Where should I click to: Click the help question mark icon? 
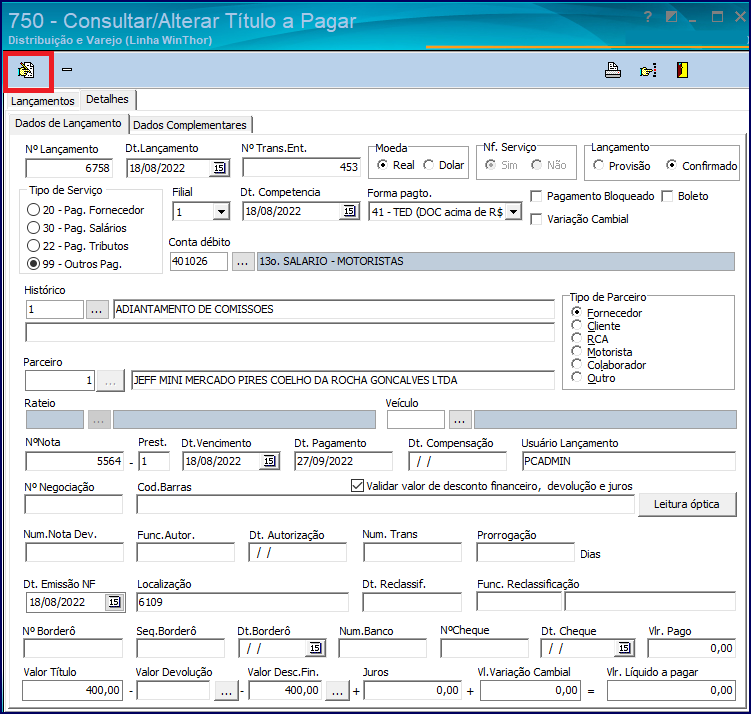[648, 17]
